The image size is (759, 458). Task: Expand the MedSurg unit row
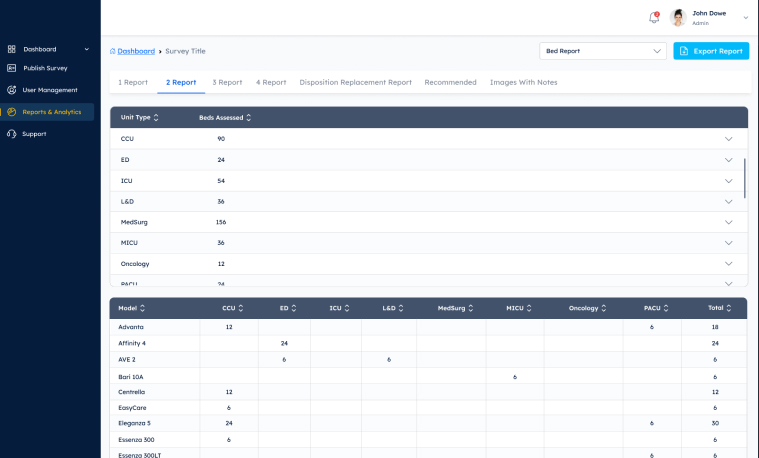click(x=729, y=222)
